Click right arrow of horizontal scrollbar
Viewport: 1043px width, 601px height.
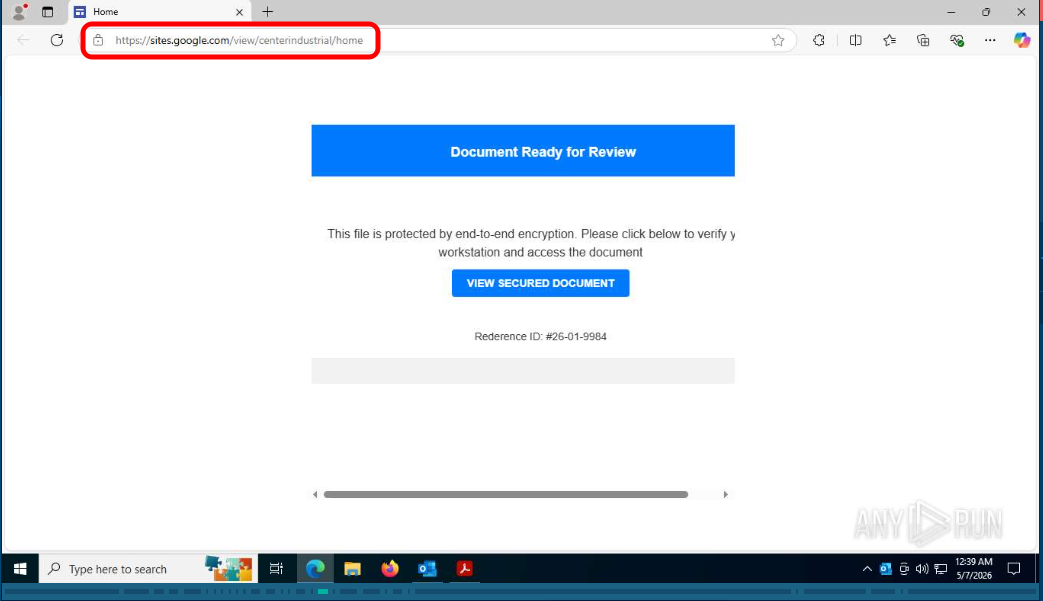click(x=726, y=495)
